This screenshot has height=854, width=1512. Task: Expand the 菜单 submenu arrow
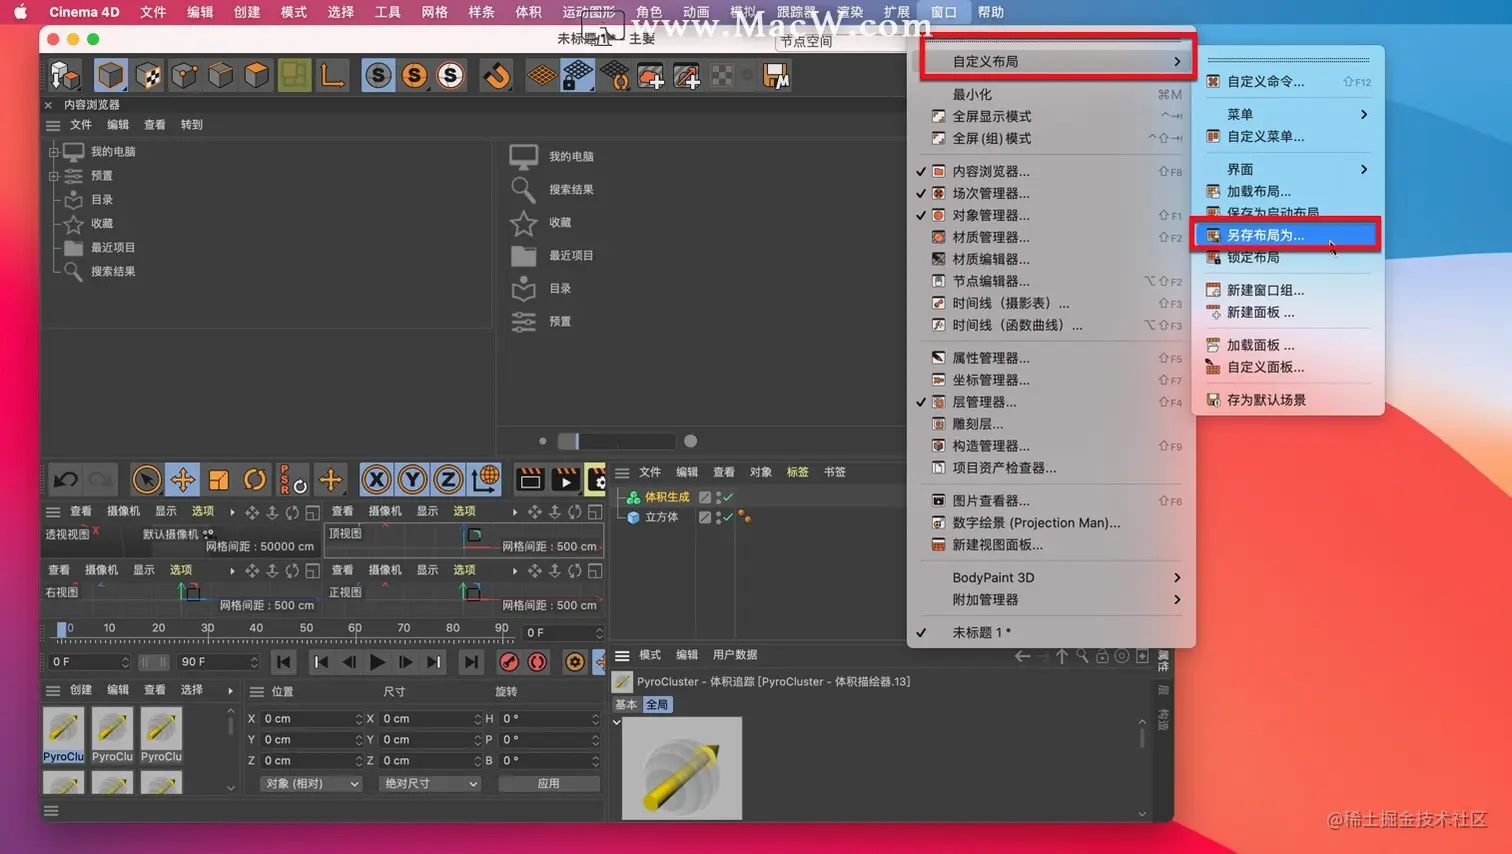[1364, 114]
